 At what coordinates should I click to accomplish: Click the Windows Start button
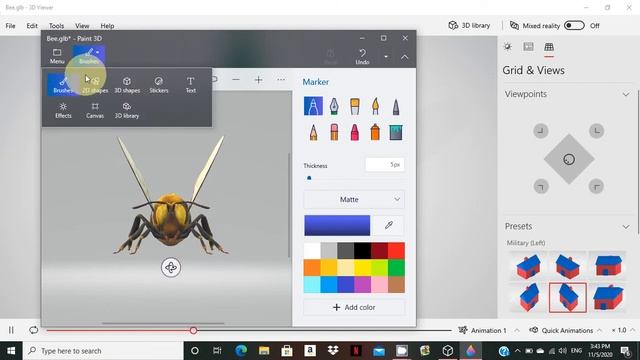(11, 351)
